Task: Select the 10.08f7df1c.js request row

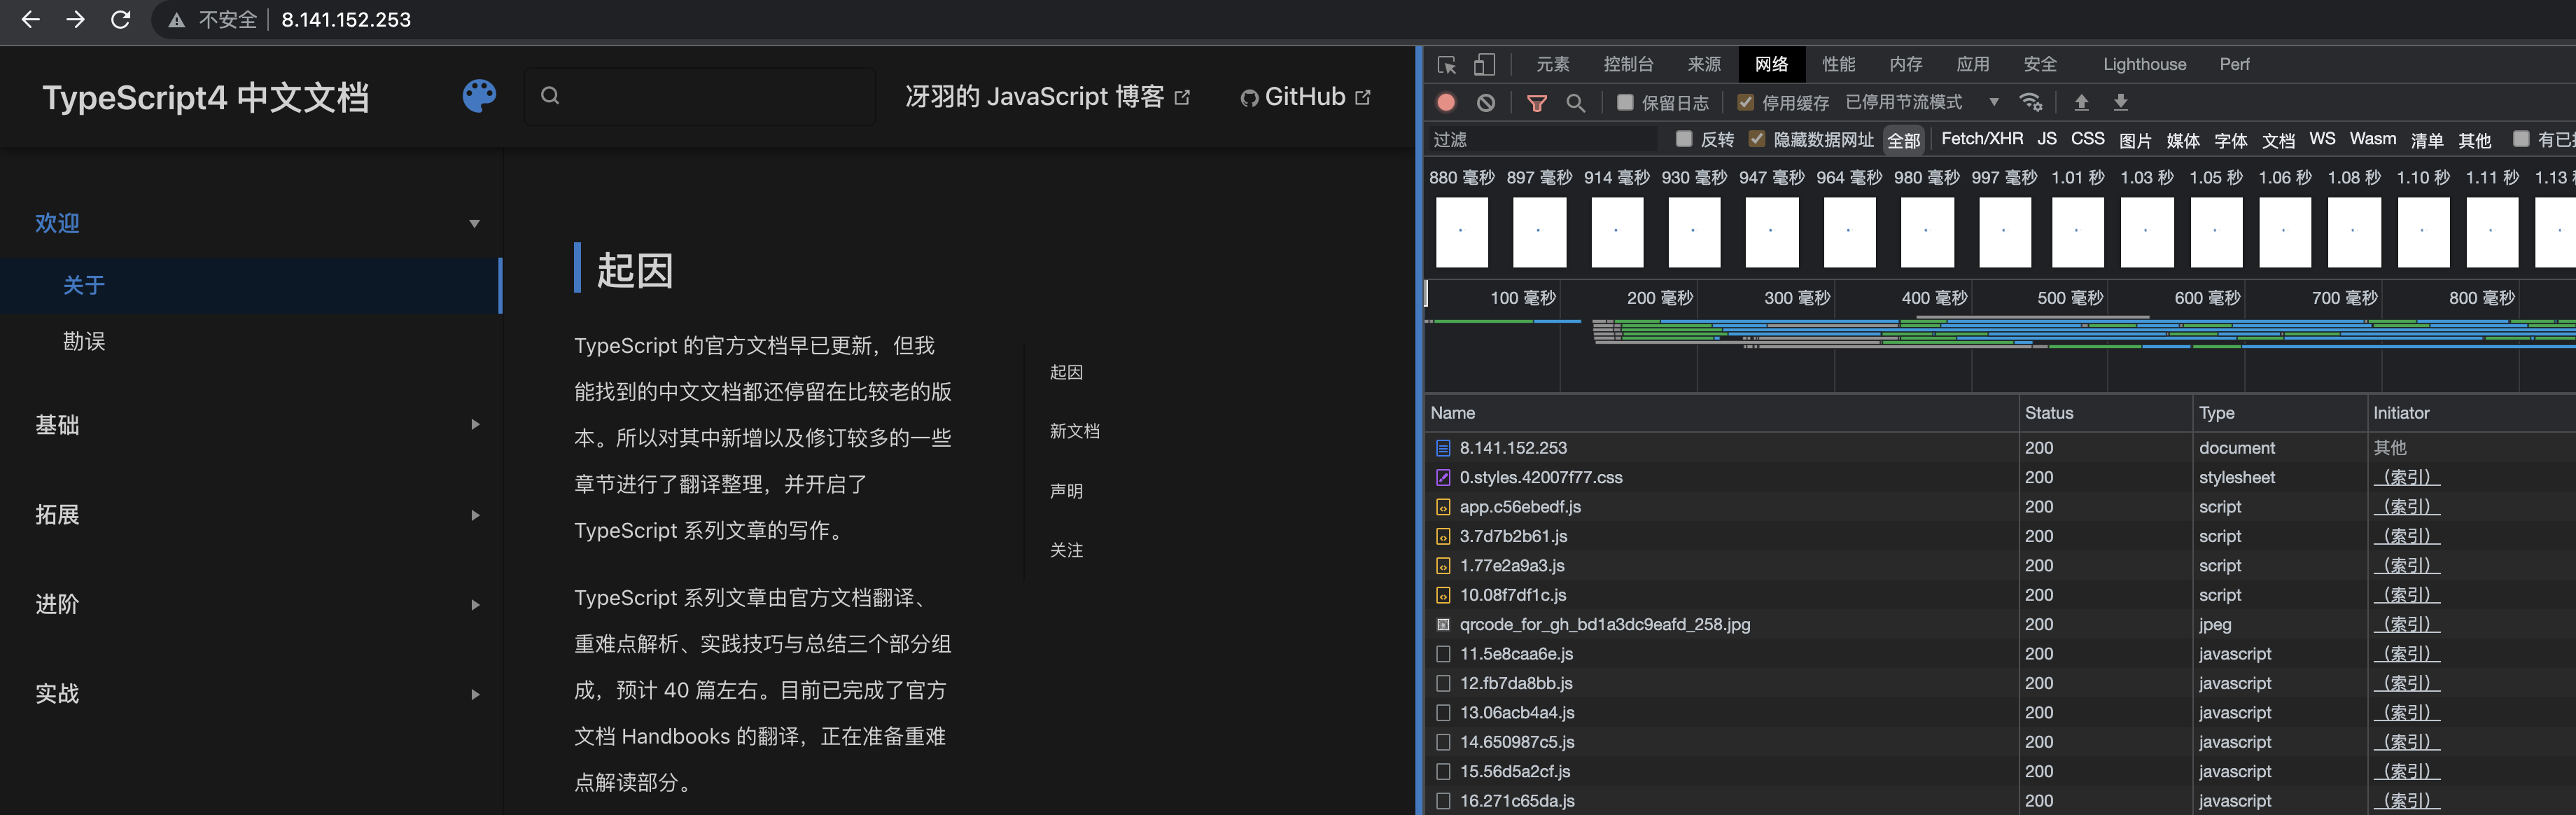Action: point(2000,595)
